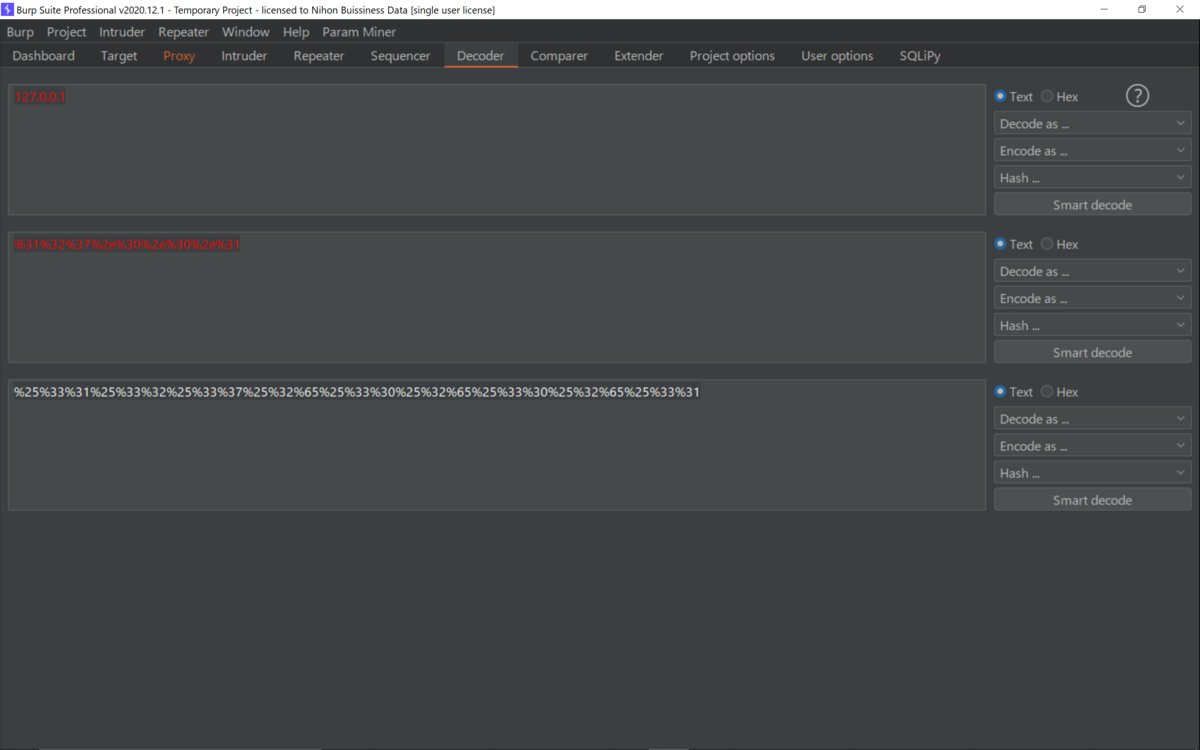This screenshot has height=750, width=1200.
Task: Open 'Hash' dropdown in the %25%33%31 panel
Action: pos(1092,473)
